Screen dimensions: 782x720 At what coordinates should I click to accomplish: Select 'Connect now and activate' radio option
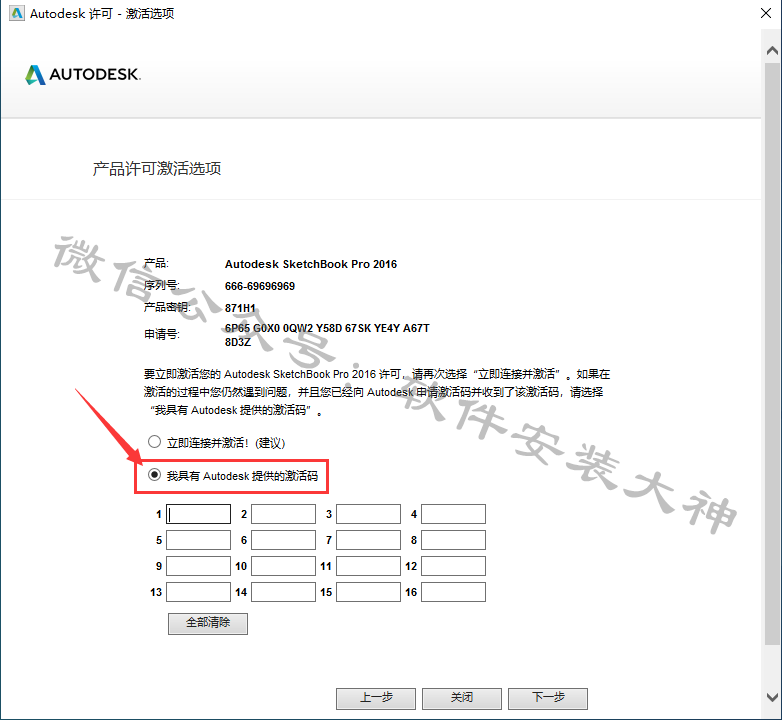pos(155,442)
